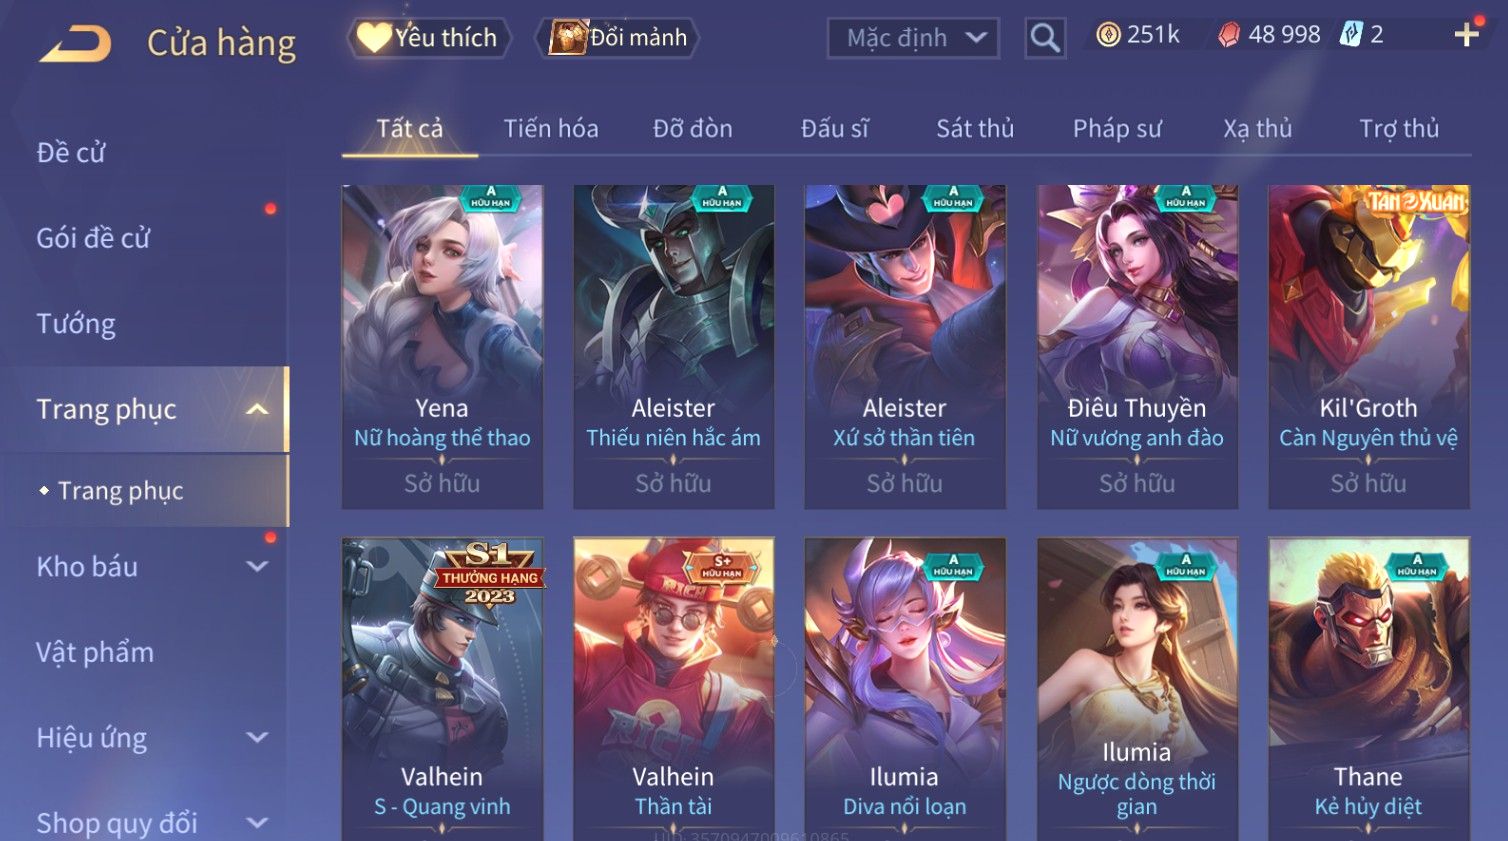Image resolution: width=1508 pixels, height=841 pixels.
Task: Expand the Kho báu sidebar section
Action: 257,566
